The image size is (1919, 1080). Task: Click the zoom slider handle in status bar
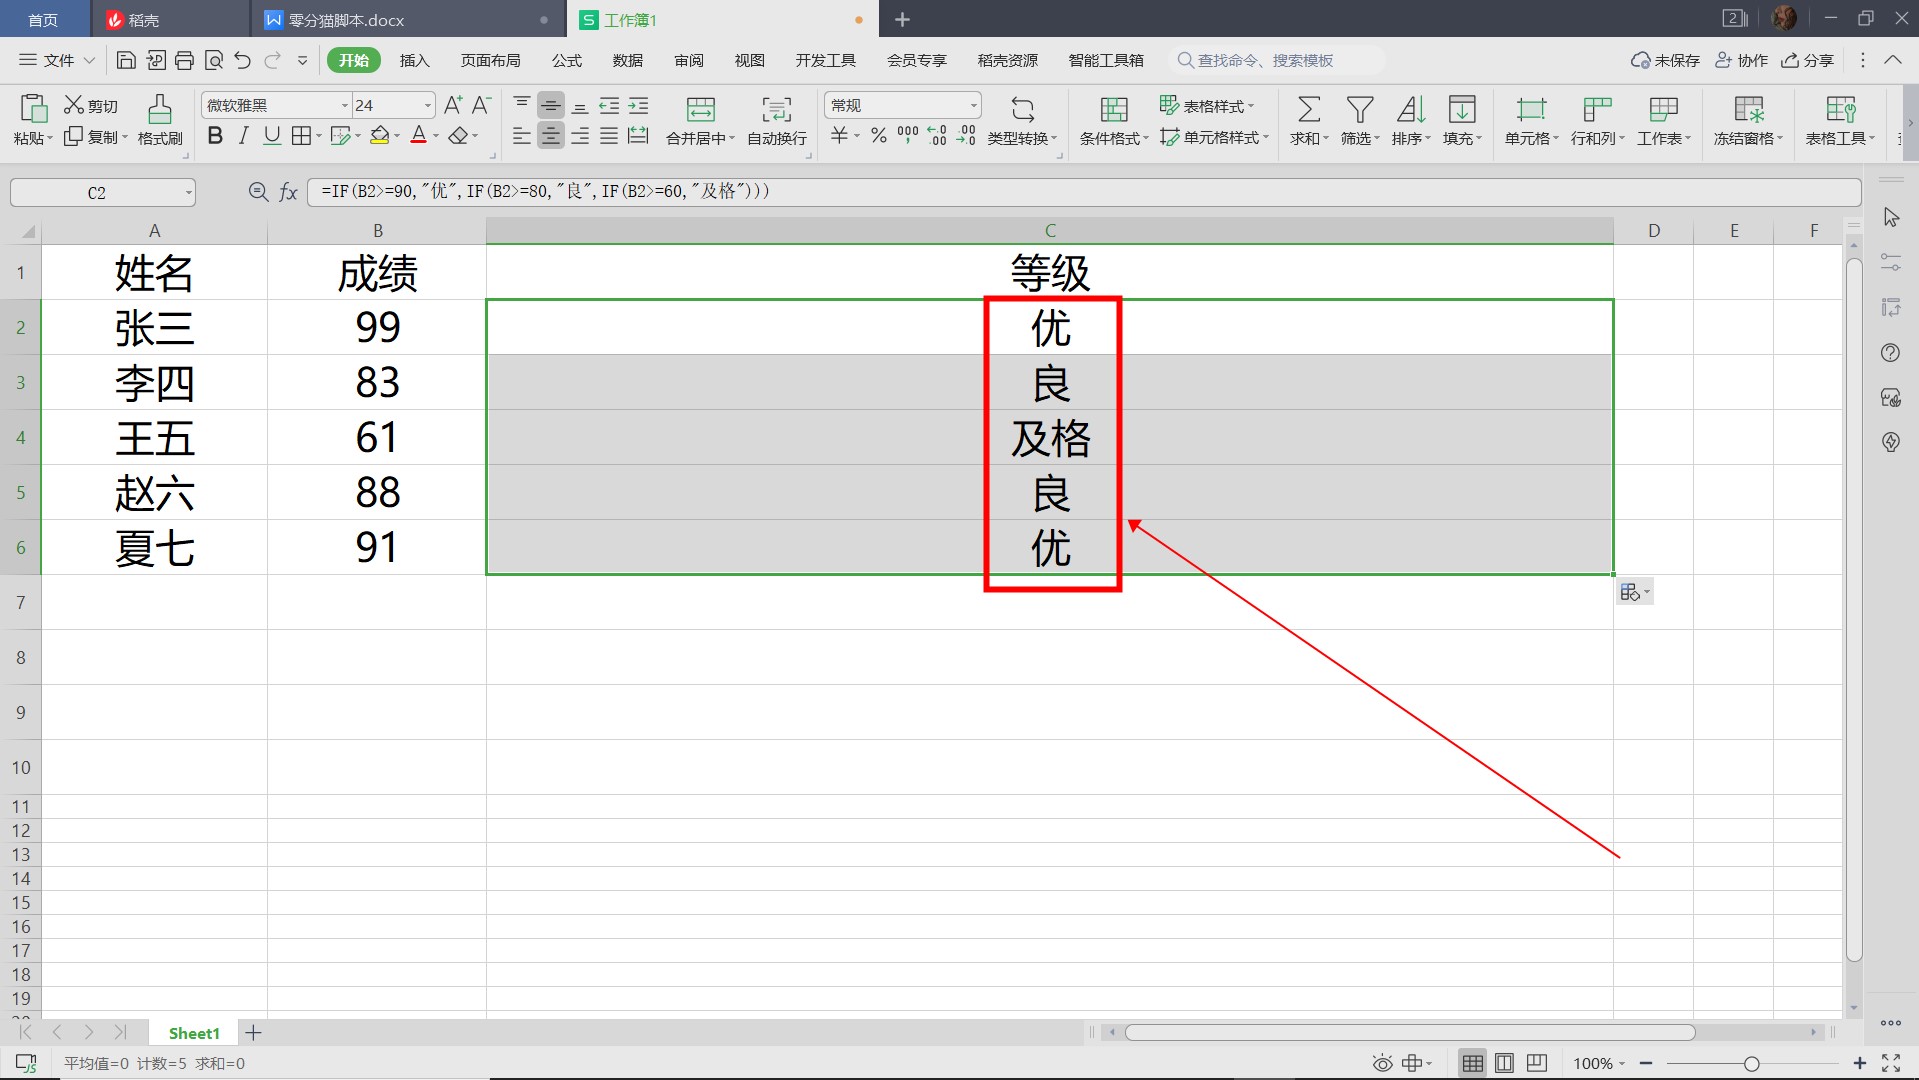(x=1751, y=1064)
